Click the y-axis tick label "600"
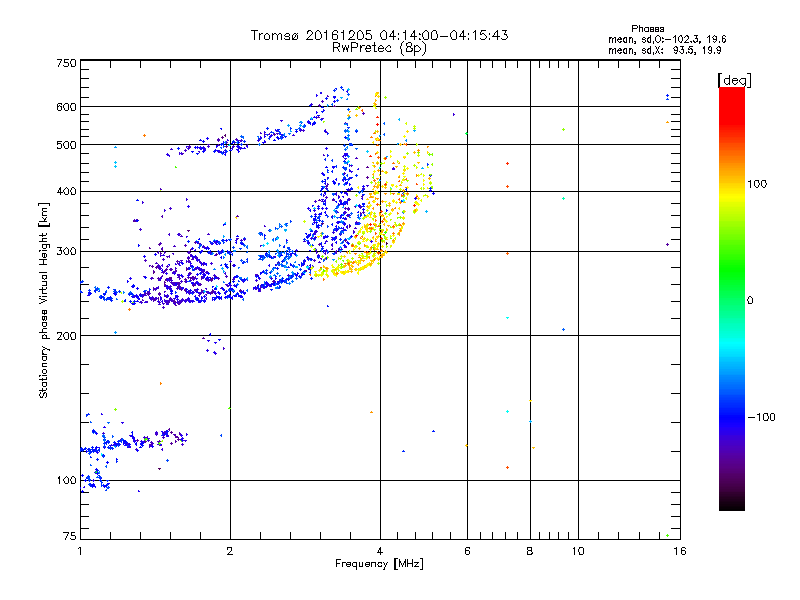The height and width of the screenshot is (600, 800). click(66, 107)
